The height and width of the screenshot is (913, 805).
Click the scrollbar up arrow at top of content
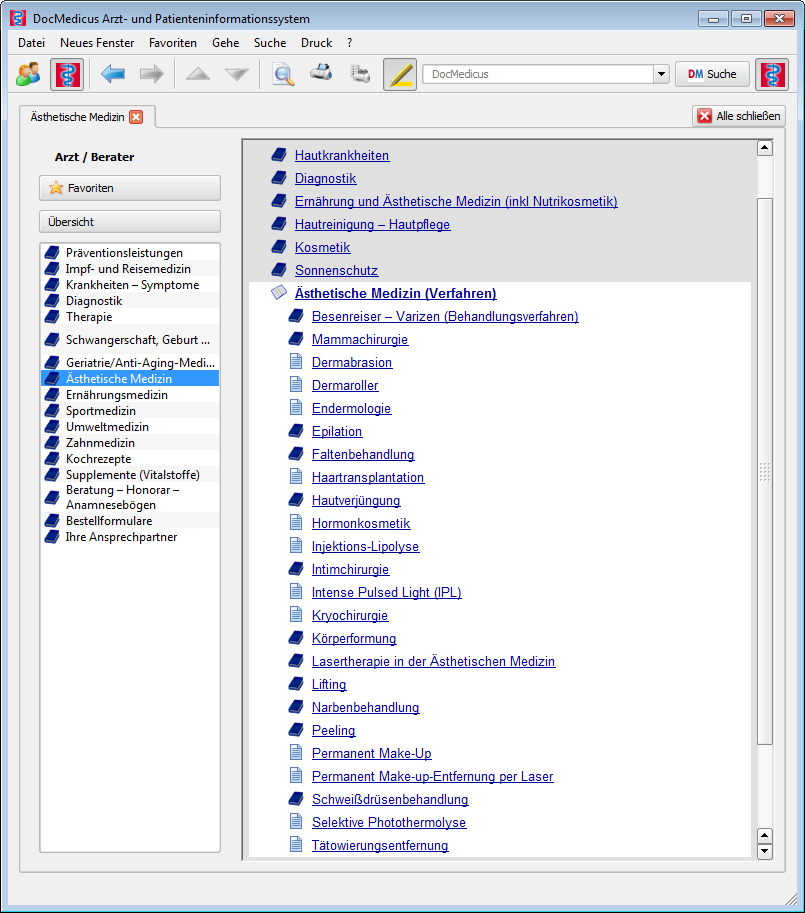(x=765, y=148)
